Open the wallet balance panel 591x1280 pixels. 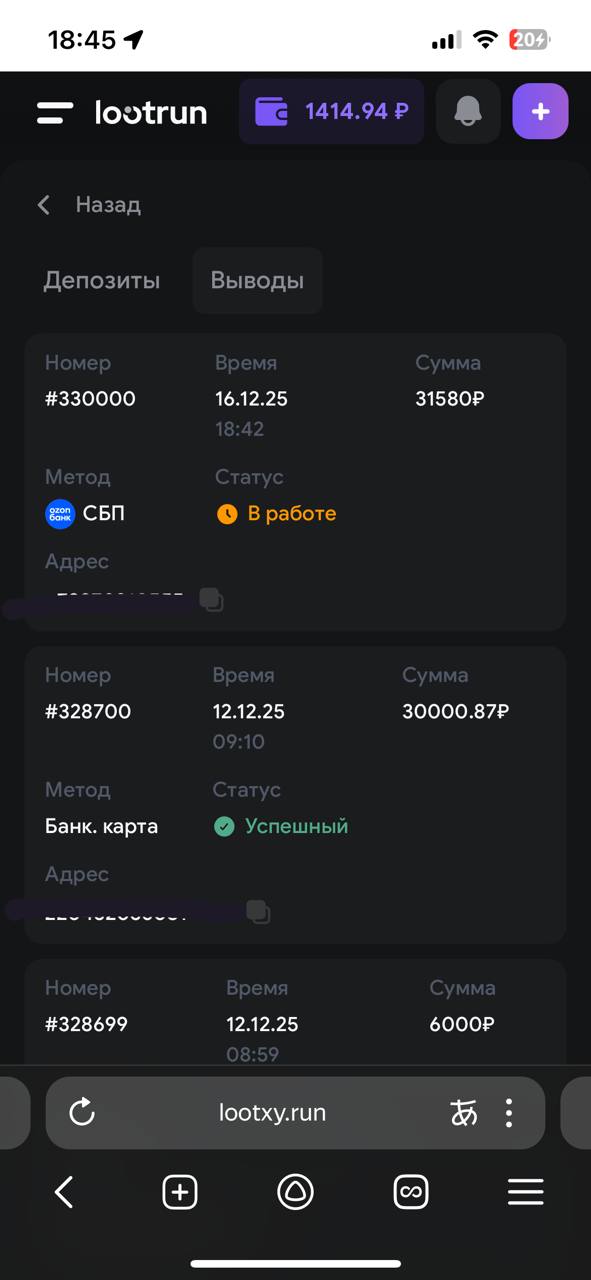331,111
